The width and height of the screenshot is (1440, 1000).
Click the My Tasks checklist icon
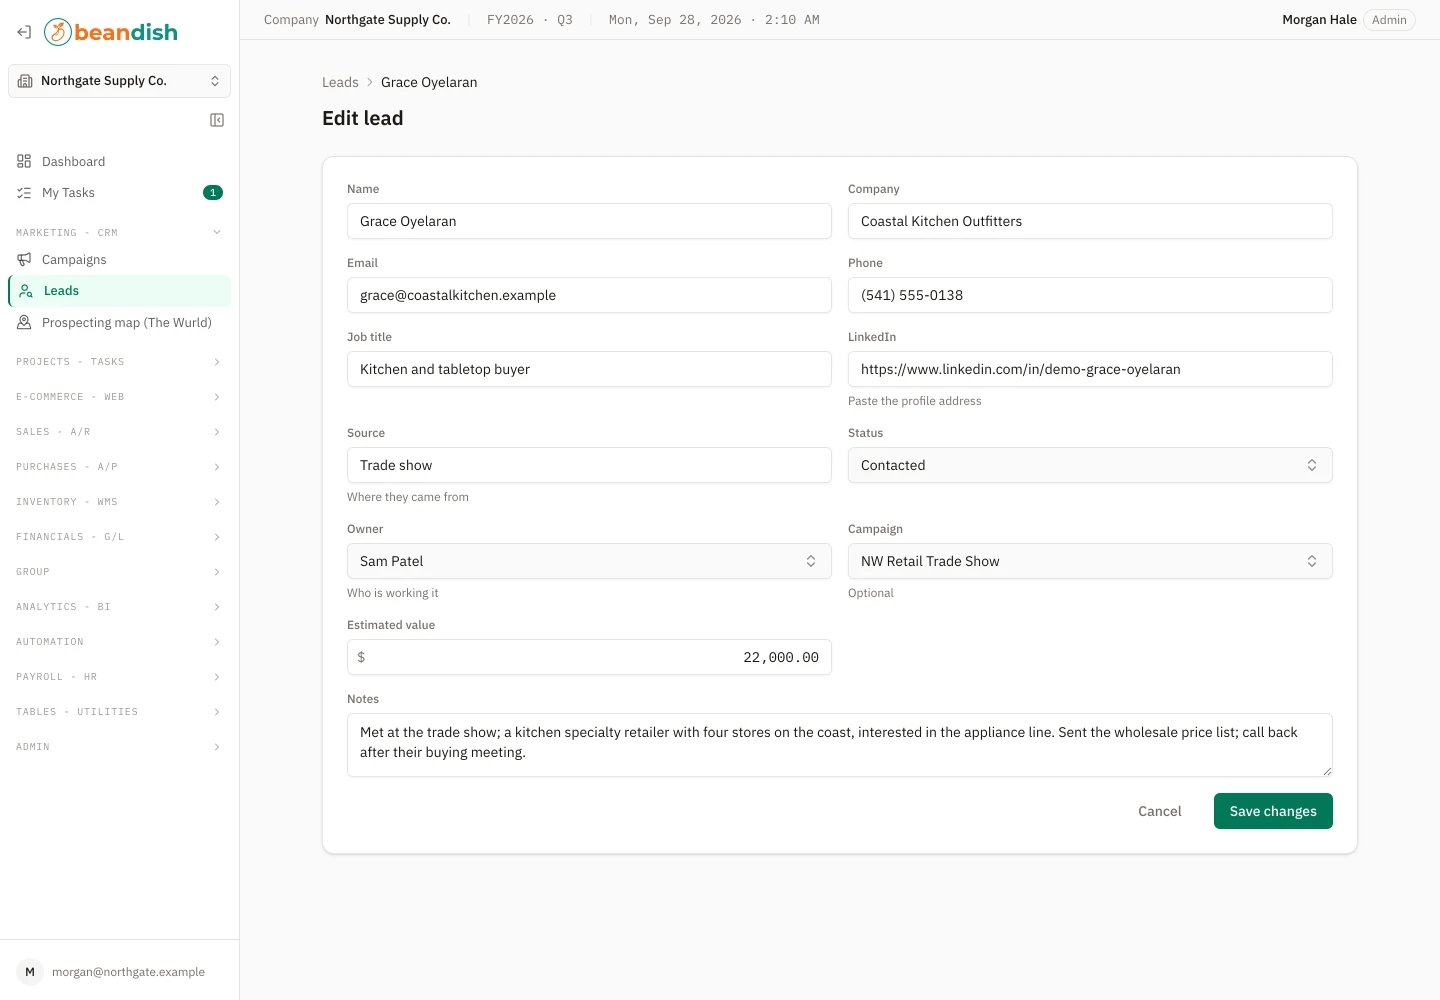(24, 193)
